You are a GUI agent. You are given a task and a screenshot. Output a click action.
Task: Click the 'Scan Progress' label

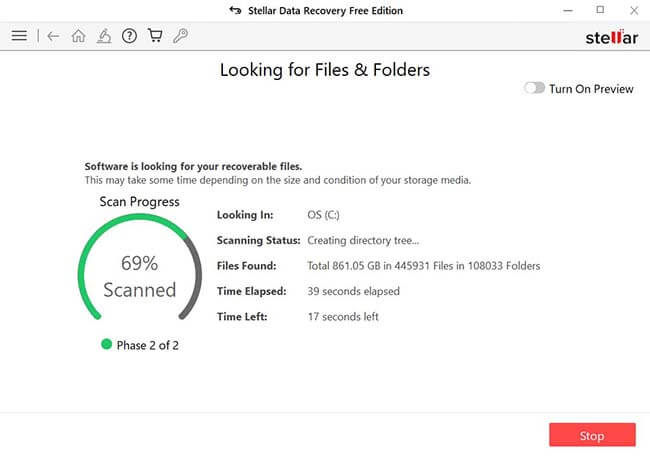click(x=139, y=202)
